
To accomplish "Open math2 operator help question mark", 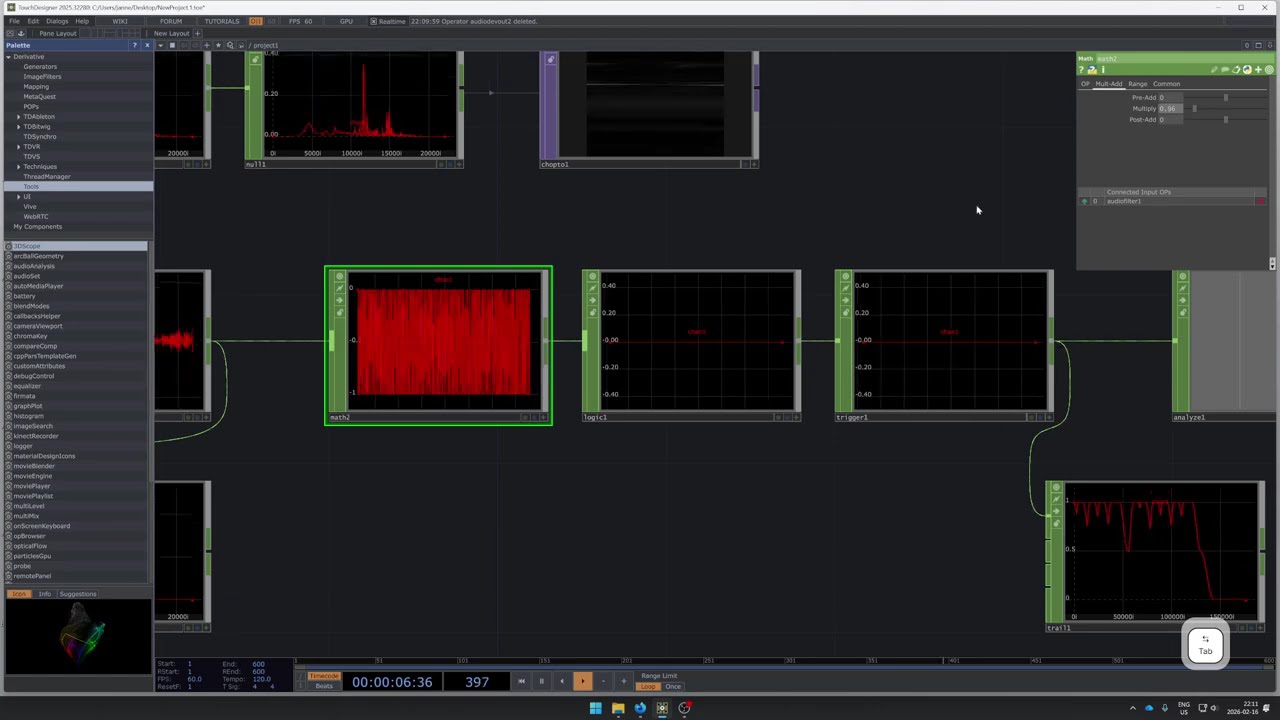I will pos(1081,70).
